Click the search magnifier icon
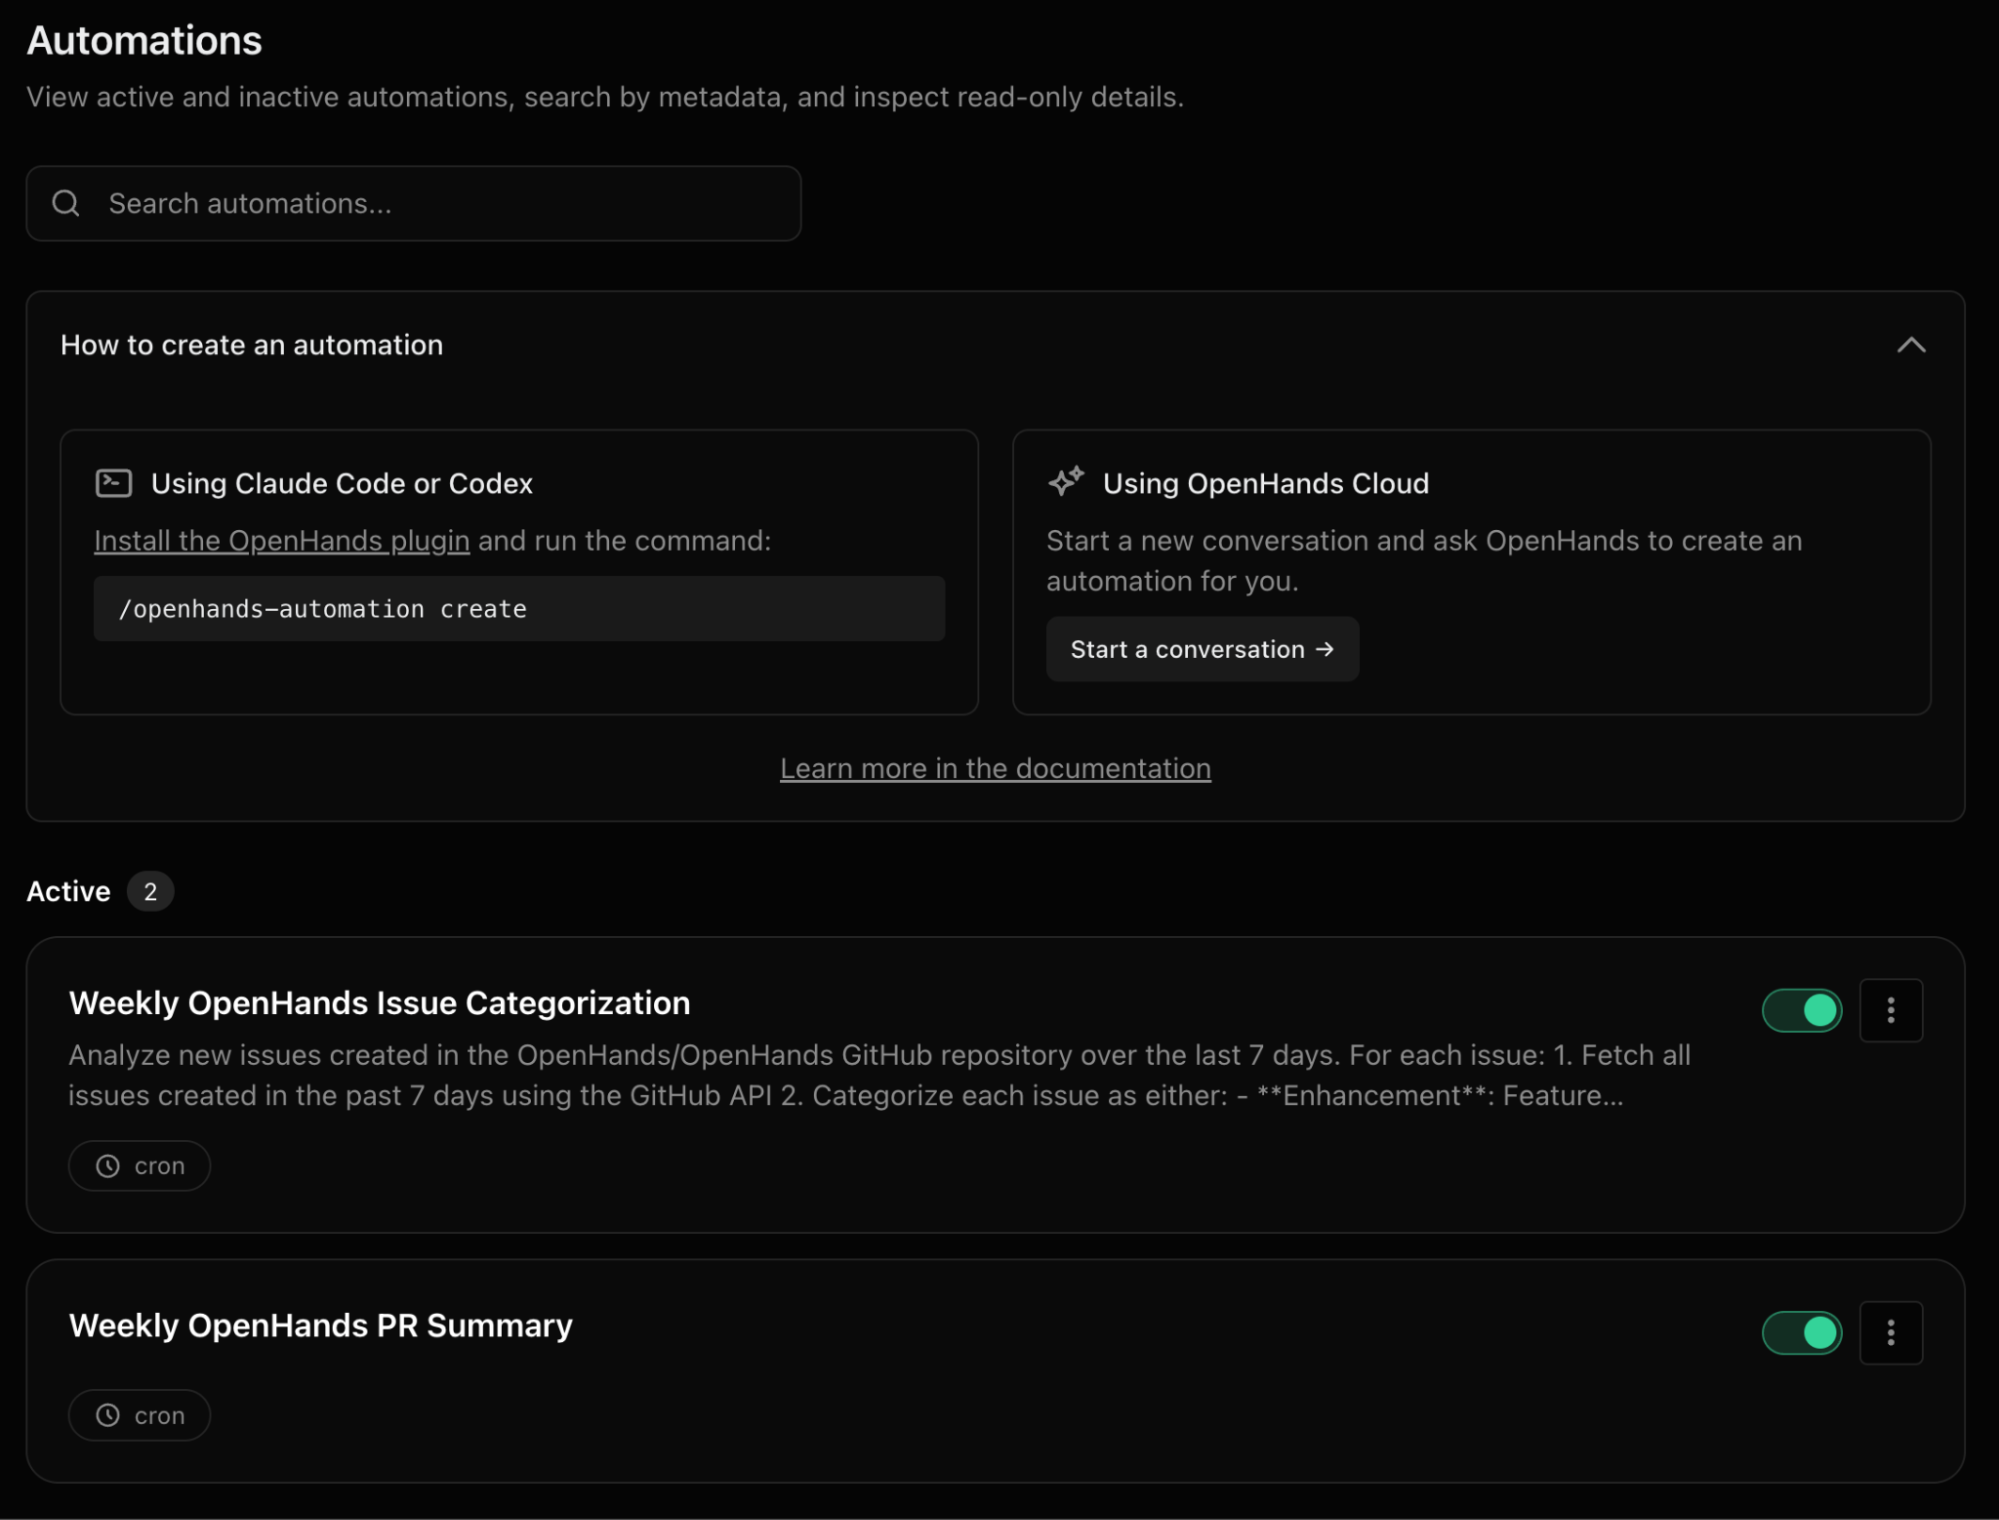The width and height of the screenshot is (1999, 1520). [66, 203]
